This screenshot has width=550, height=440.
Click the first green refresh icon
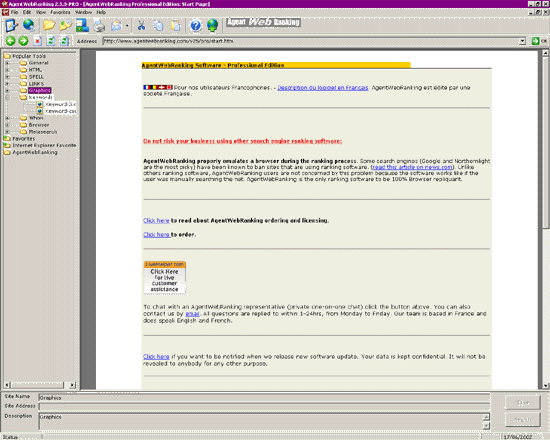(51, 41)
